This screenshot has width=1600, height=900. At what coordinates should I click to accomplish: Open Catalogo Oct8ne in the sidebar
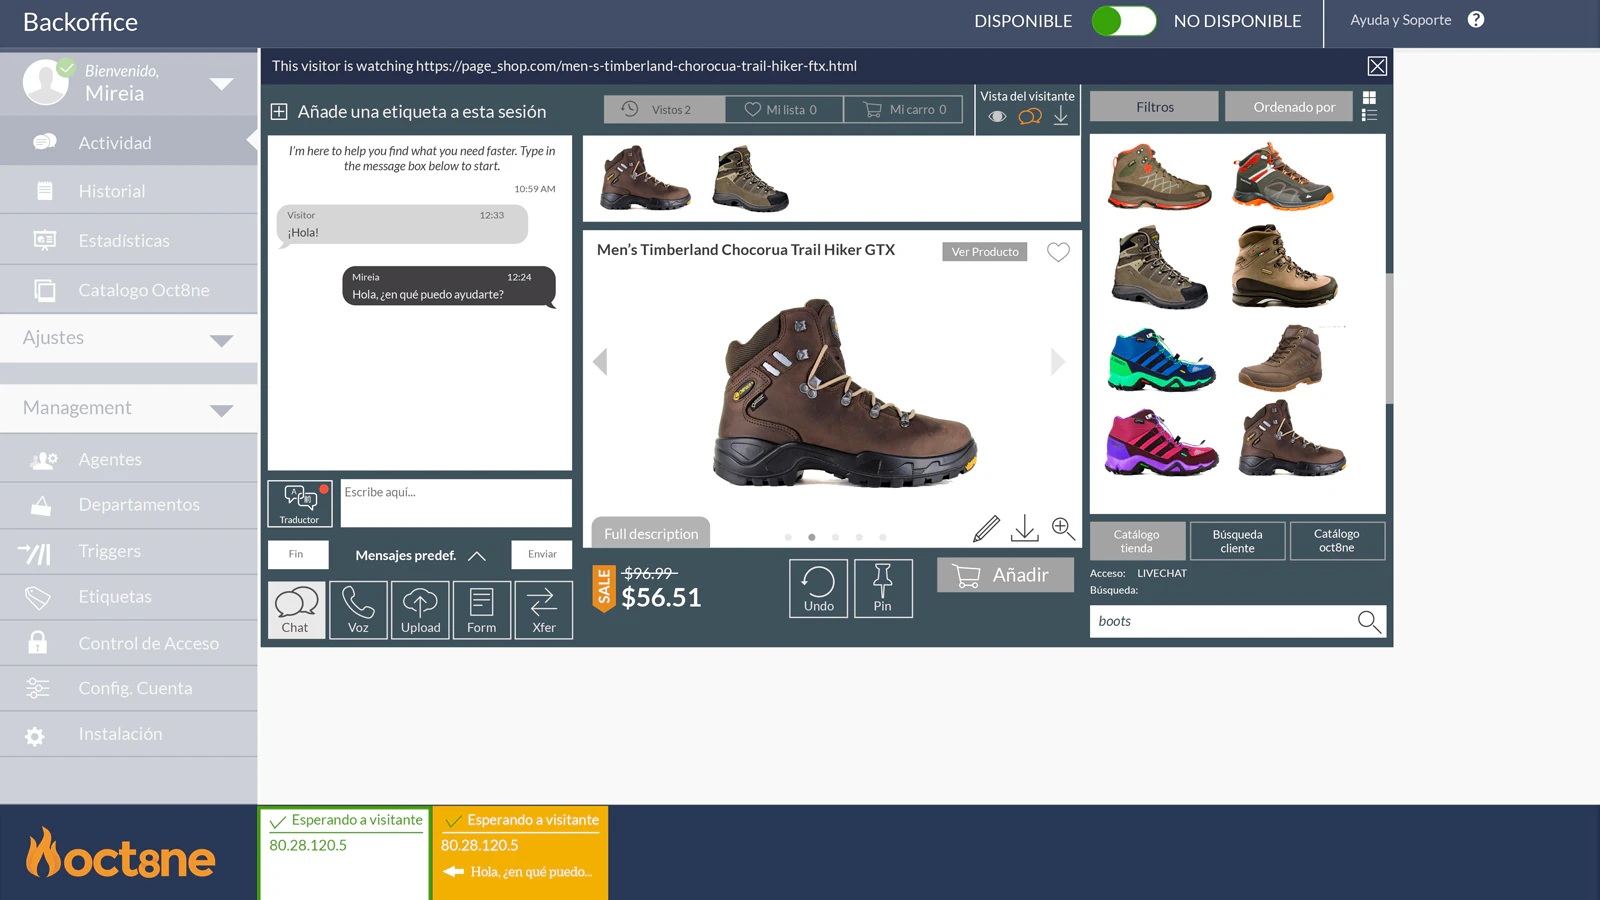(129, 290)
